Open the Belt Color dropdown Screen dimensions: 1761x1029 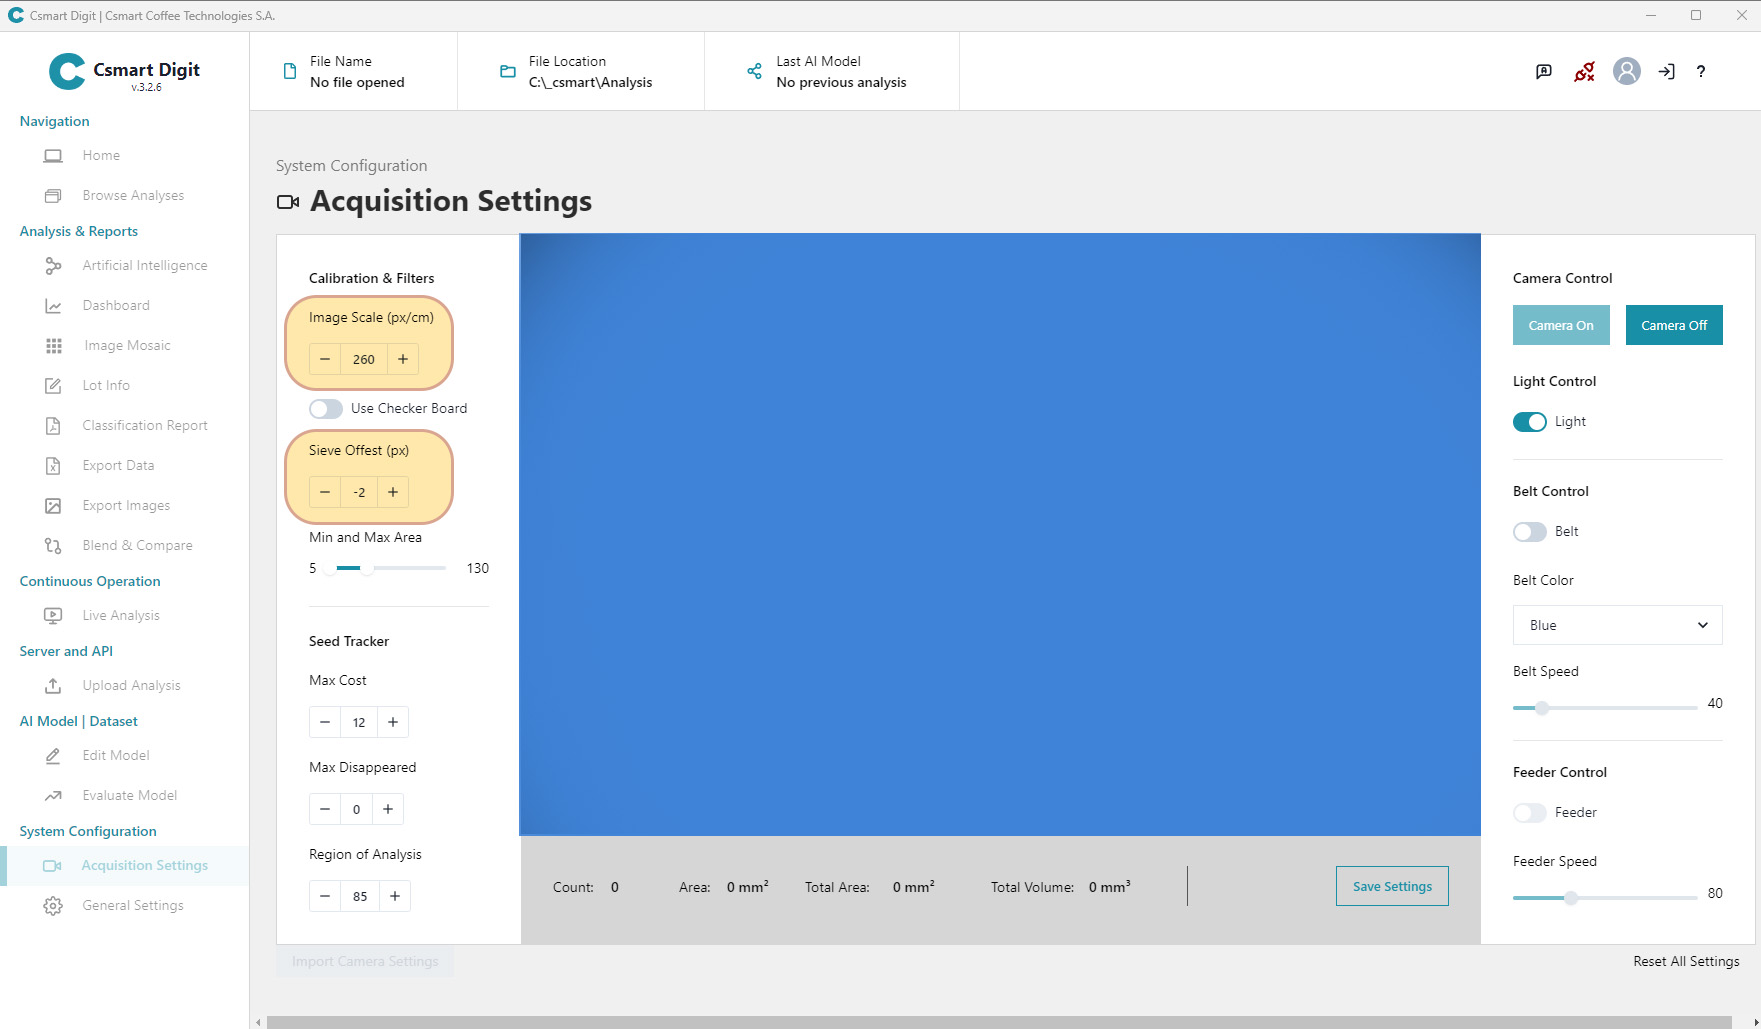(x=1617, y=625)
